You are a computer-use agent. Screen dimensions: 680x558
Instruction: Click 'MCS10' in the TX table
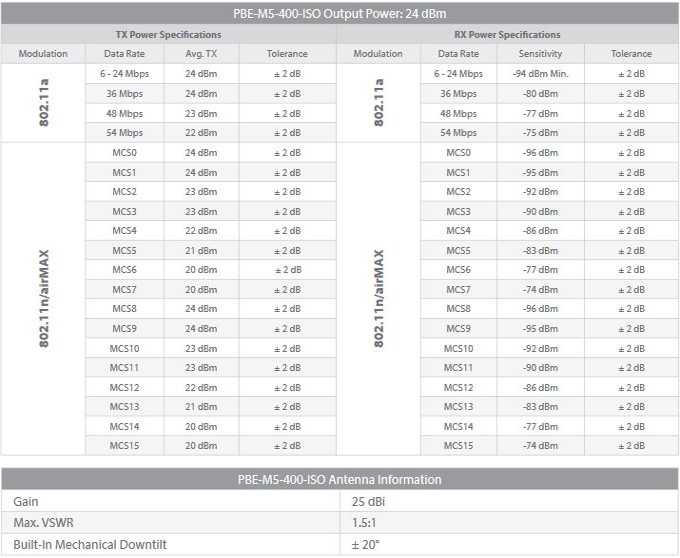click(124, 349)
